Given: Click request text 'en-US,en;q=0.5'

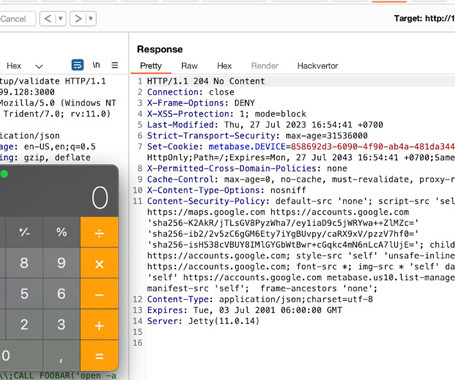Looking at the screenshot, I should coord(60,147).
